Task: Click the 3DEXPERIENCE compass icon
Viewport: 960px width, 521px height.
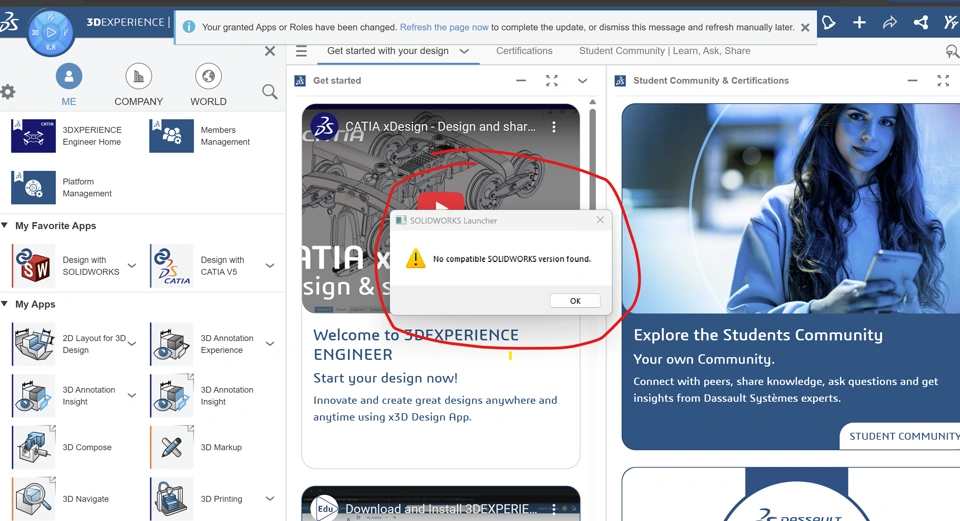Action: [51, 32]
